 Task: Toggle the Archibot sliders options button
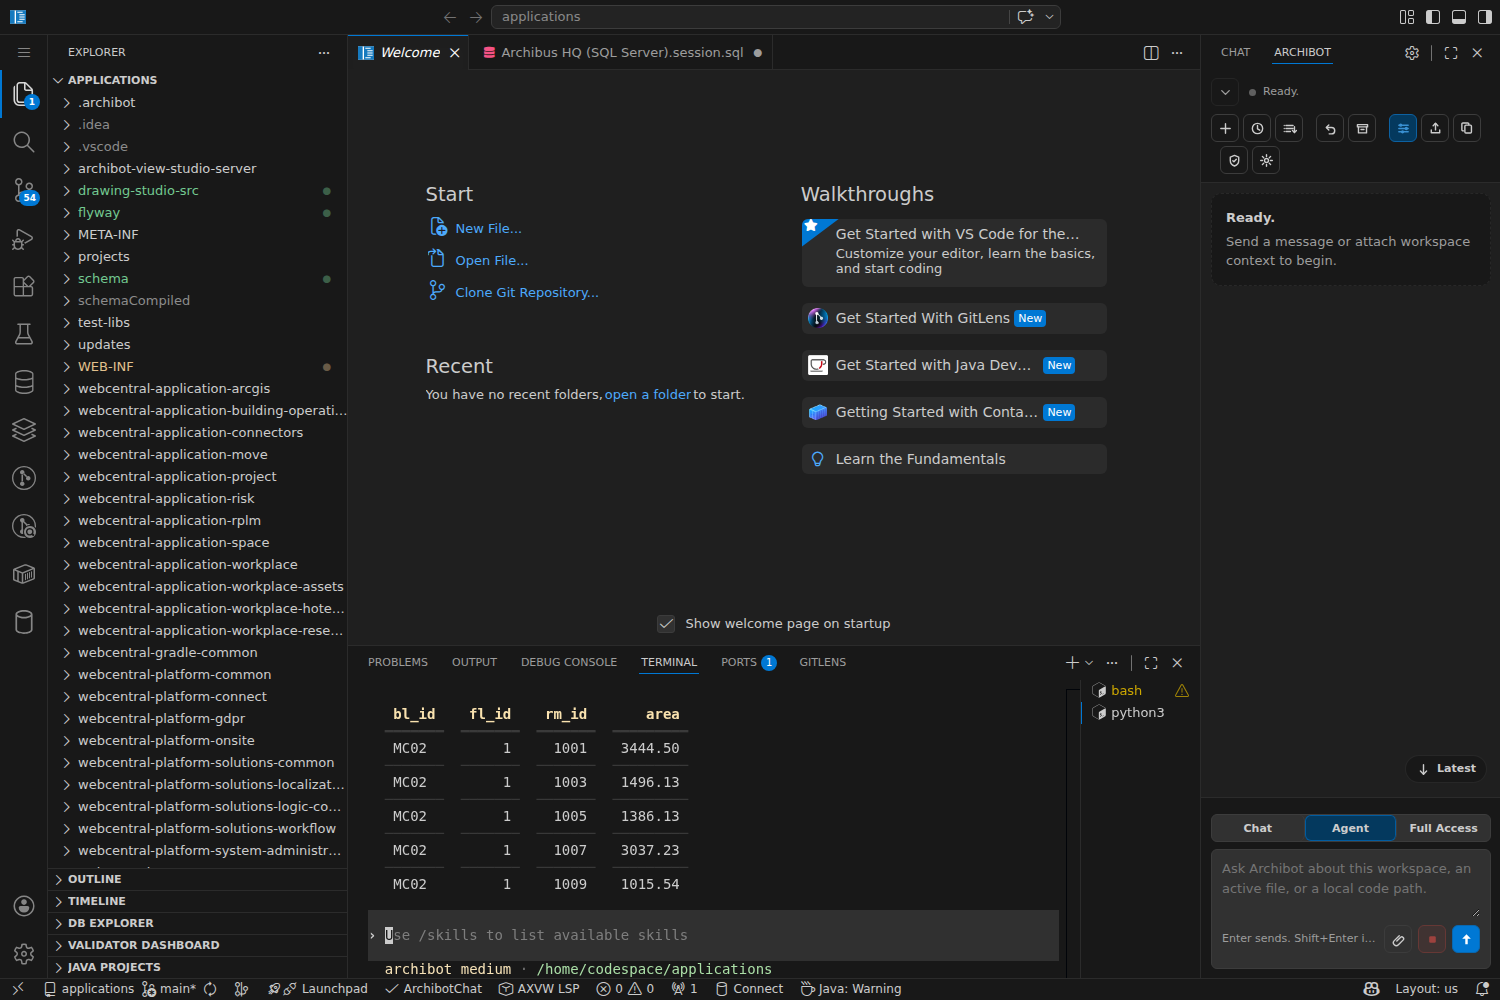[1403, 128]
